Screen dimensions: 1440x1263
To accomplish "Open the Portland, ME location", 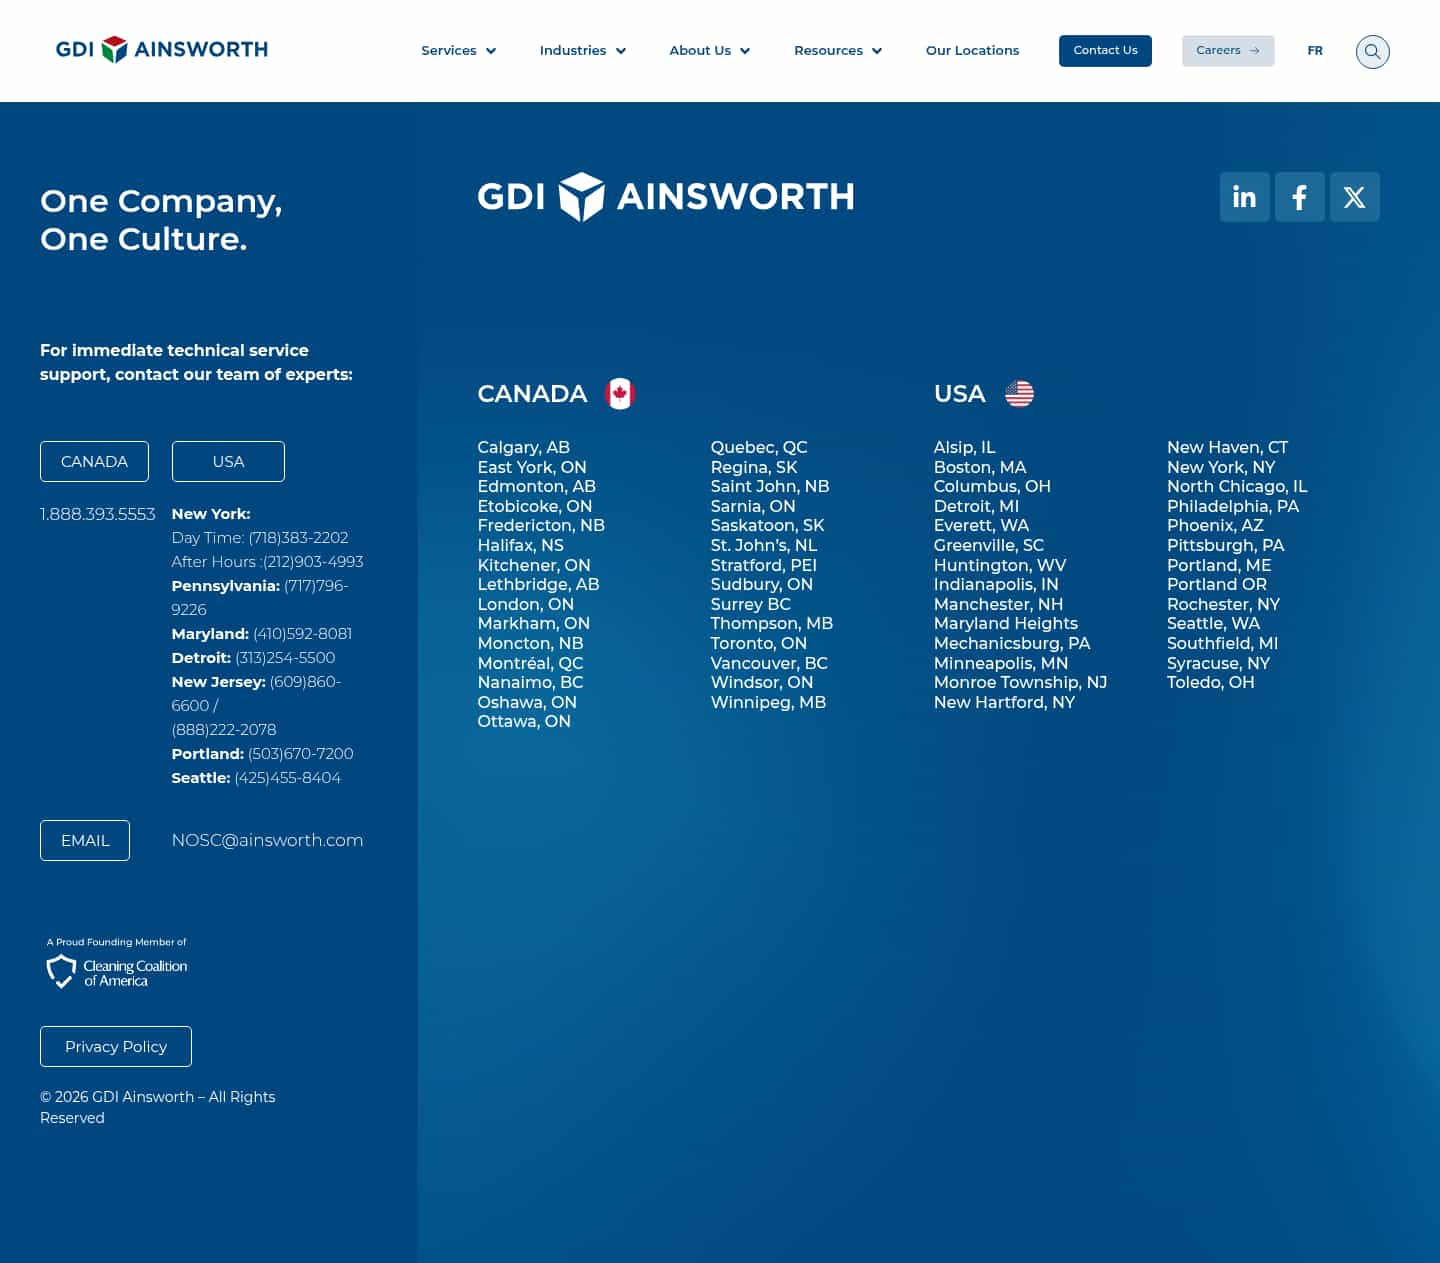I will point(1219,565).
